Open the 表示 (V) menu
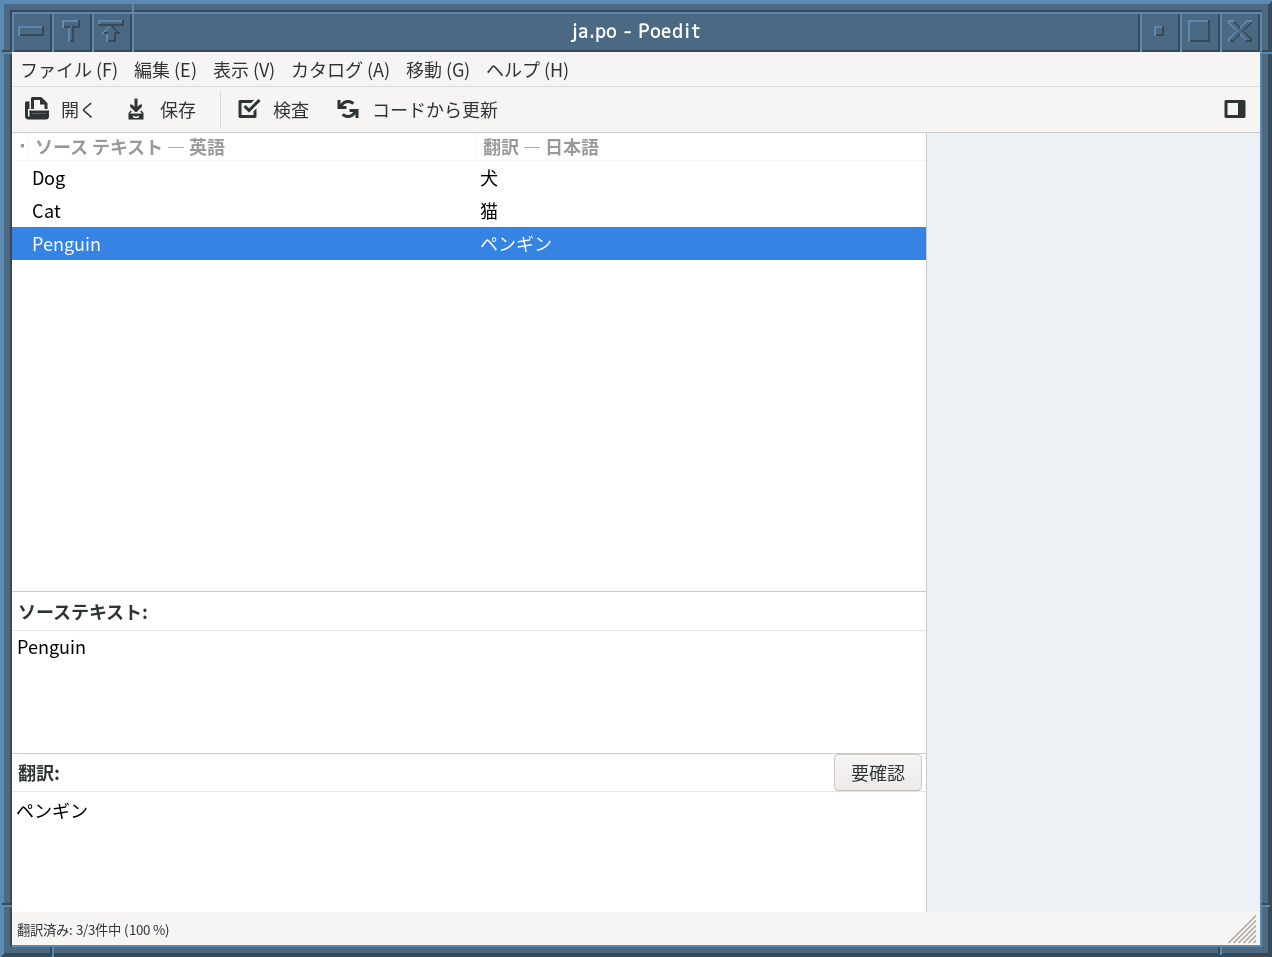The height and width of the screenshot is (957, 1272). 243,70
